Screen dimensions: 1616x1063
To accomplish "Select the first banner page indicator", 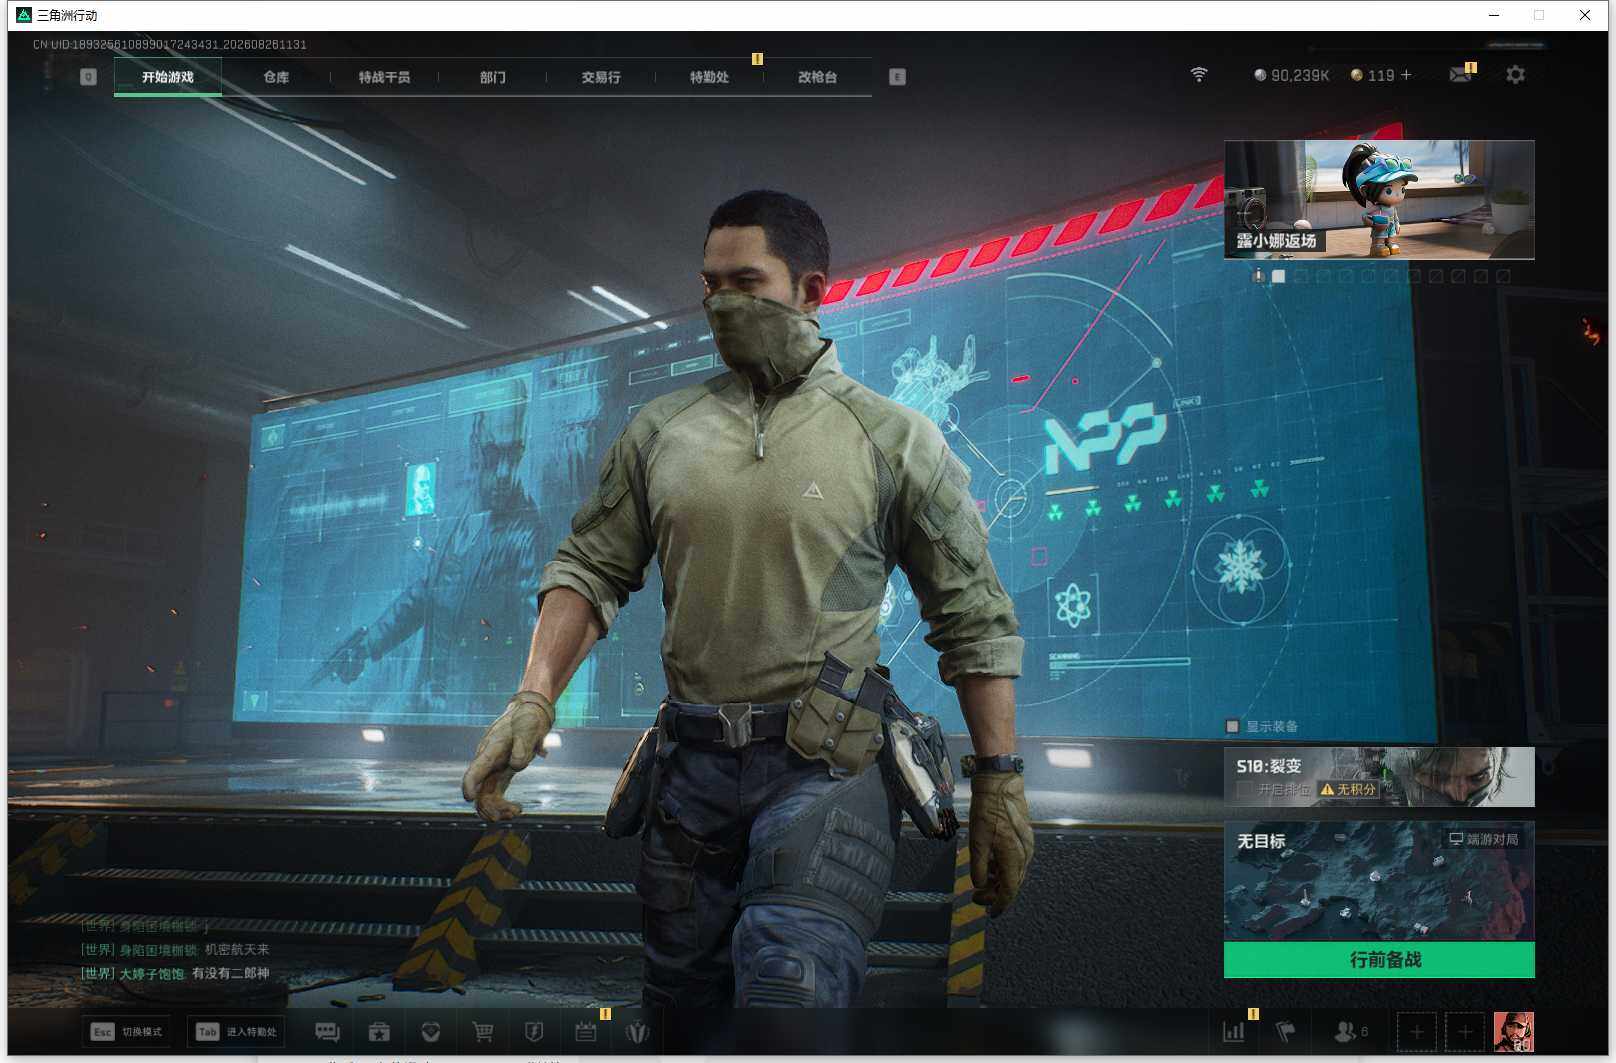I will (1279, 276).
